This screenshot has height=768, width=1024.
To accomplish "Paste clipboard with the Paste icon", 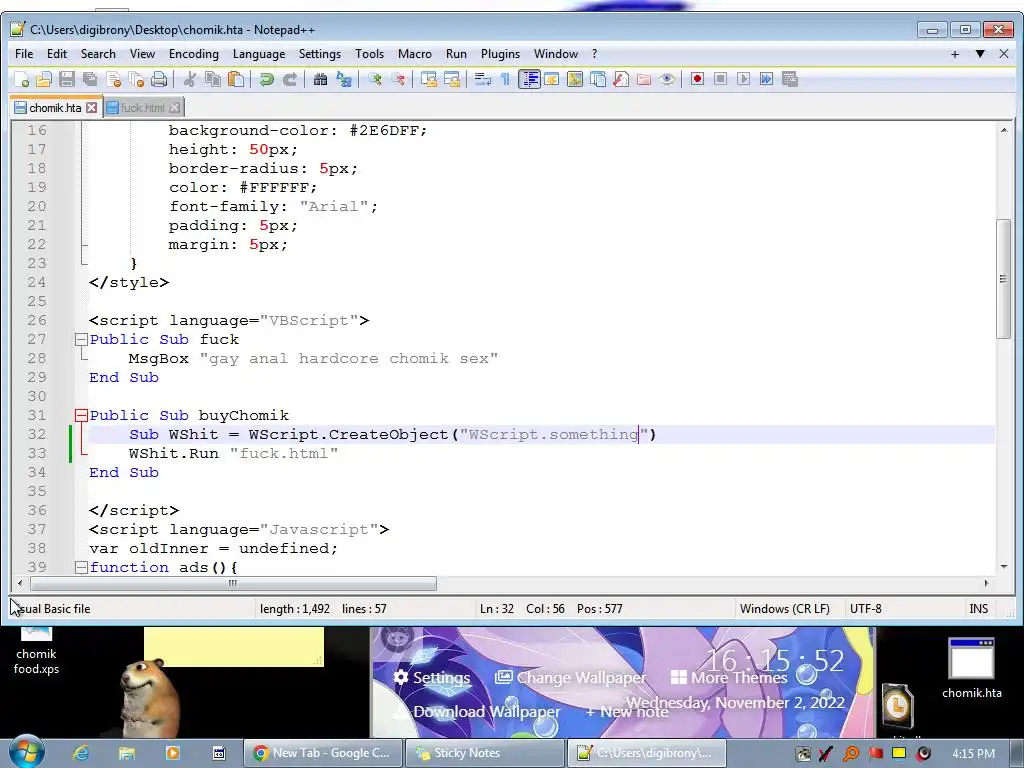I will click(236, 79).
